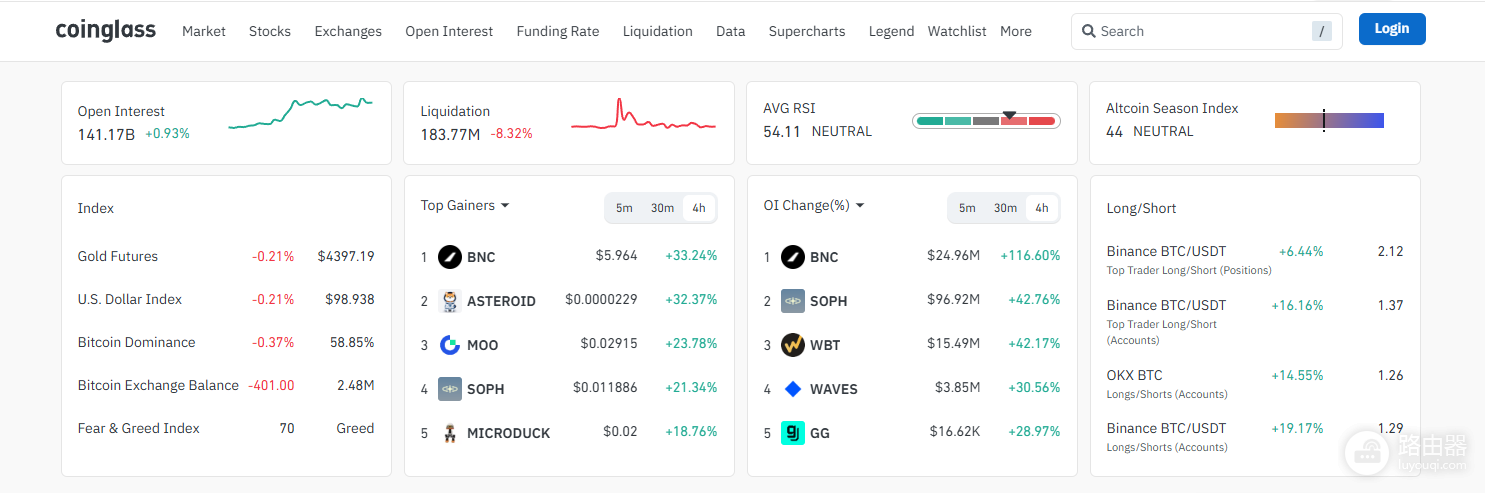Screen dimensions: 1485x493
Task: Open the Liquidation menu
Action: point(658,31)
